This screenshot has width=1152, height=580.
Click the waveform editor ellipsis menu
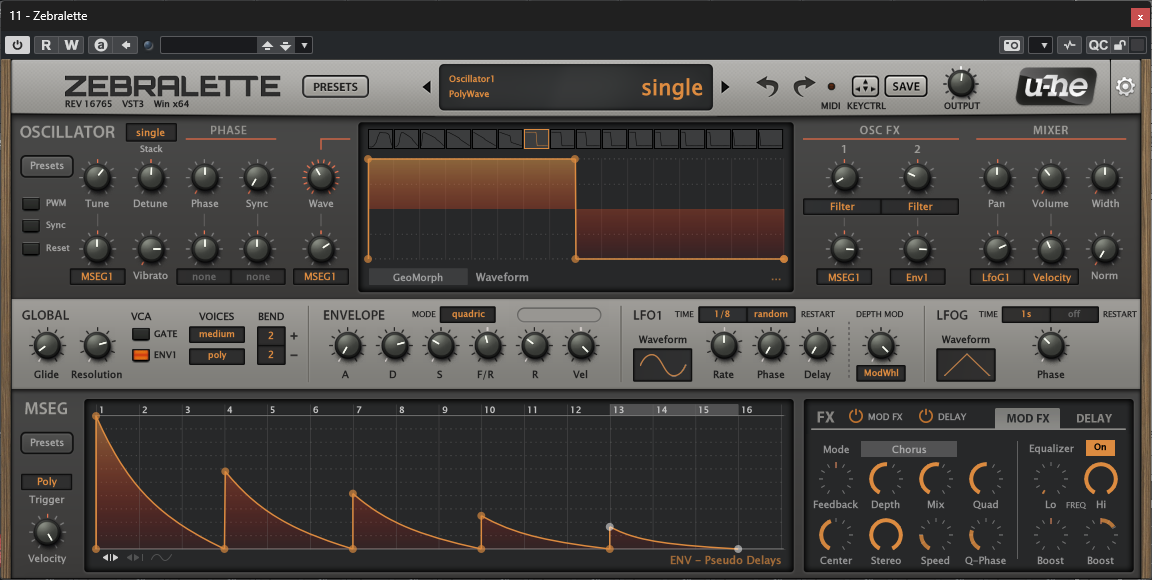776,279
